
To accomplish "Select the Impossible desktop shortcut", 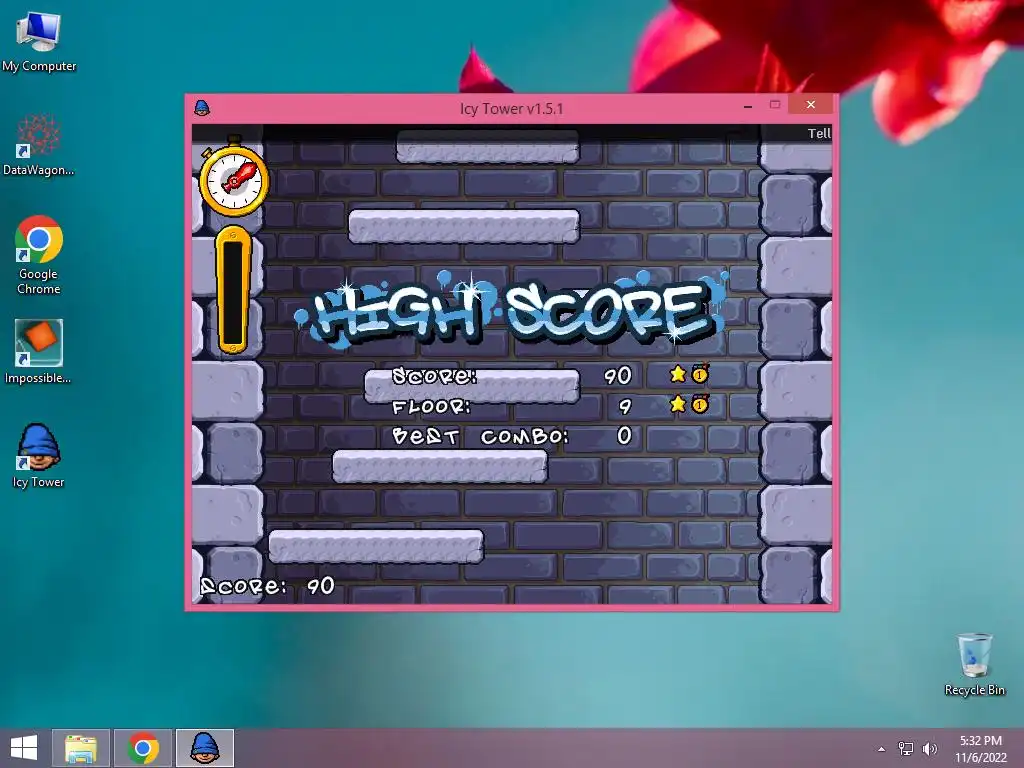I will (x=39, y=351).
